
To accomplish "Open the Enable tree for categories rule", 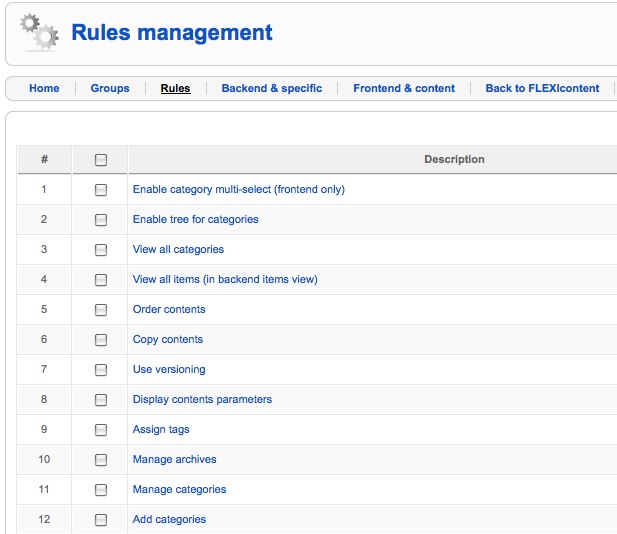I will 196,219.
